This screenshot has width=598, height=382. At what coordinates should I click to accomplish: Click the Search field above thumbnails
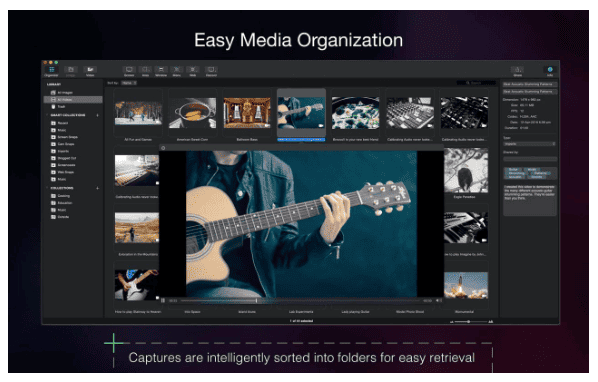(x=476, y=83)
